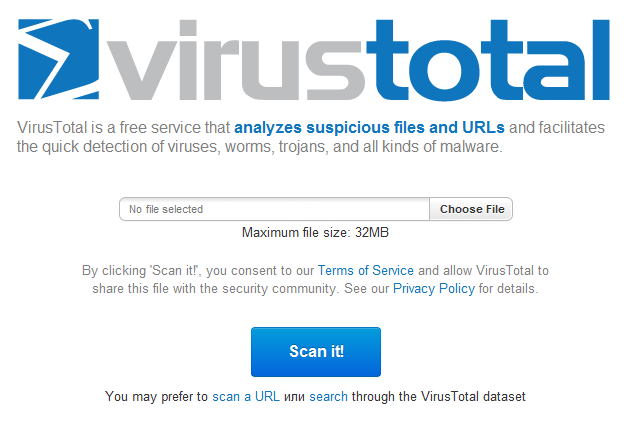Open the Terms of Service link
Image resolution: width=627 pixels, height=421 pixels.
[x=365, y=271]
